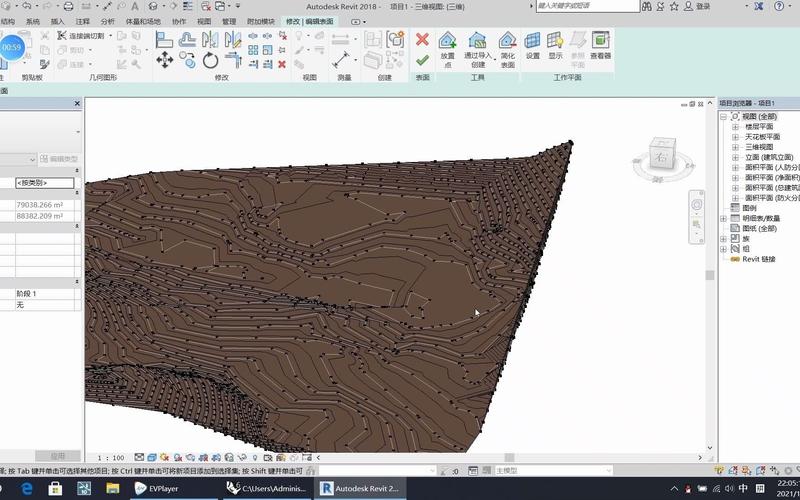
Task: Close the properties palette with X
Action: [77, 104]
